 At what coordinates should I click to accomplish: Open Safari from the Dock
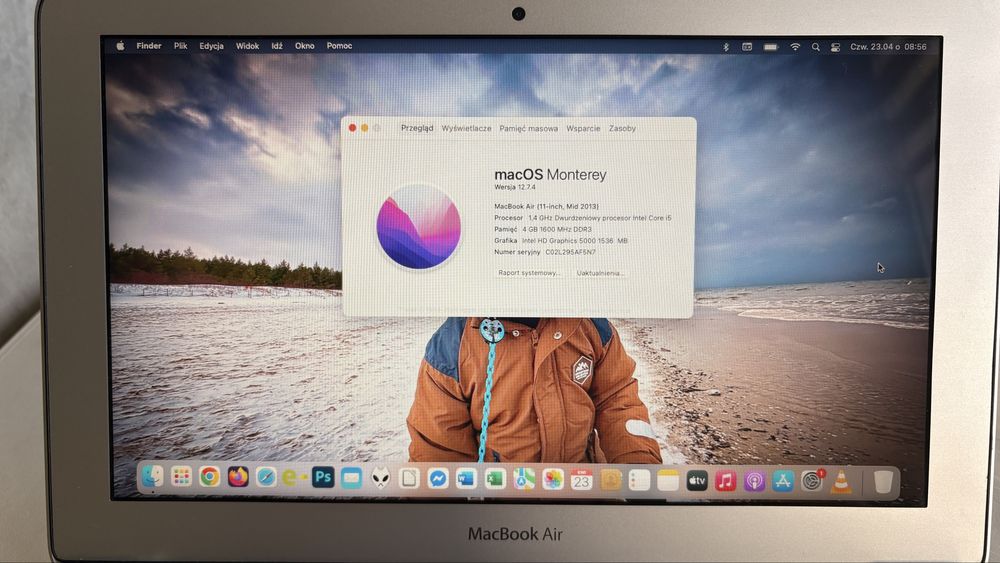(266, 477)
